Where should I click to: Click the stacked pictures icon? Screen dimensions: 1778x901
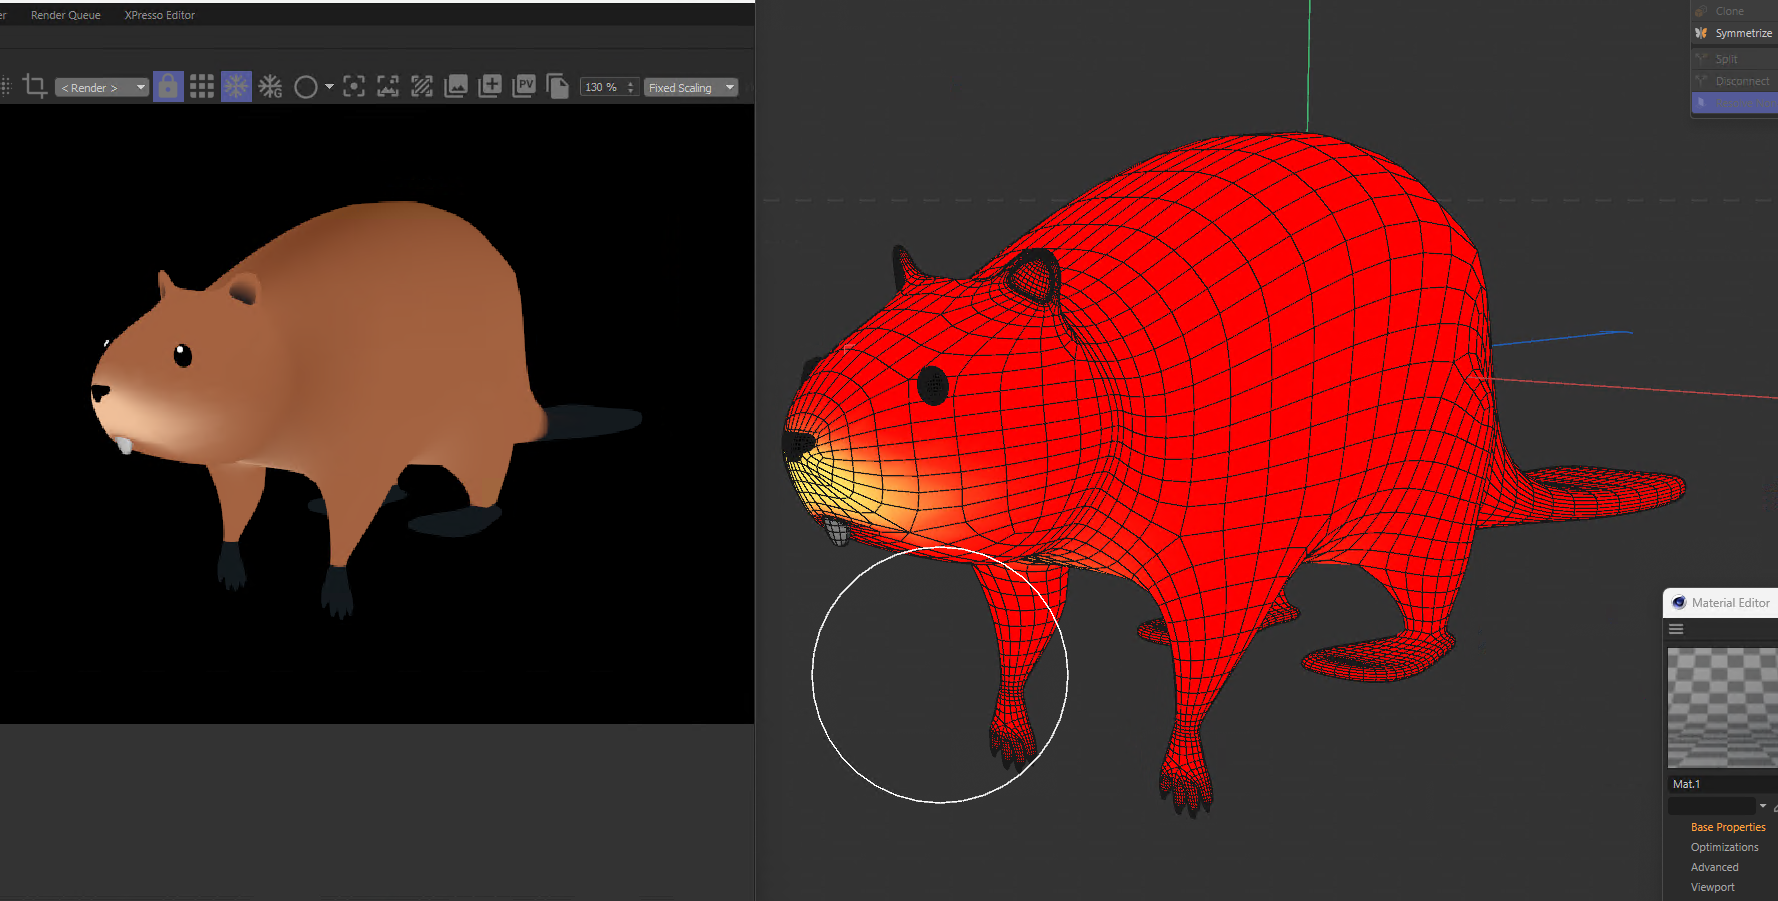coord(456,87)
